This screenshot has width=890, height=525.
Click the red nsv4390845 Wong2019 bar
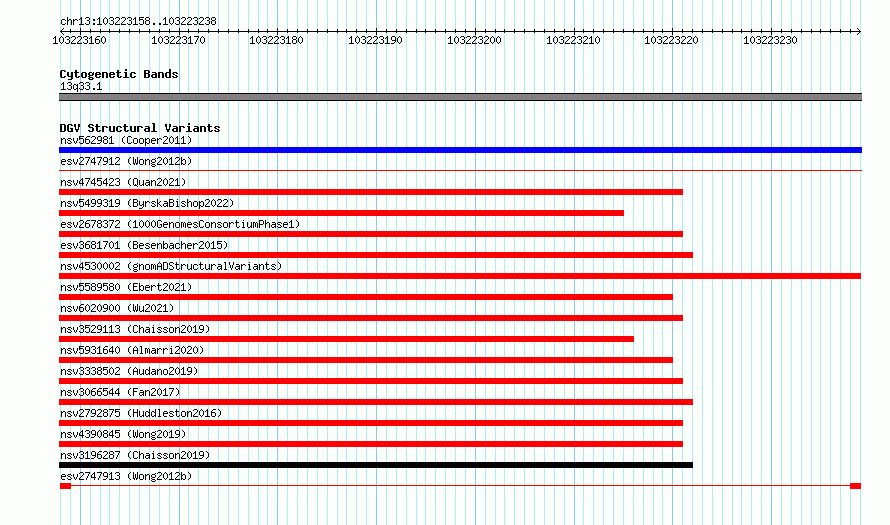371,444
